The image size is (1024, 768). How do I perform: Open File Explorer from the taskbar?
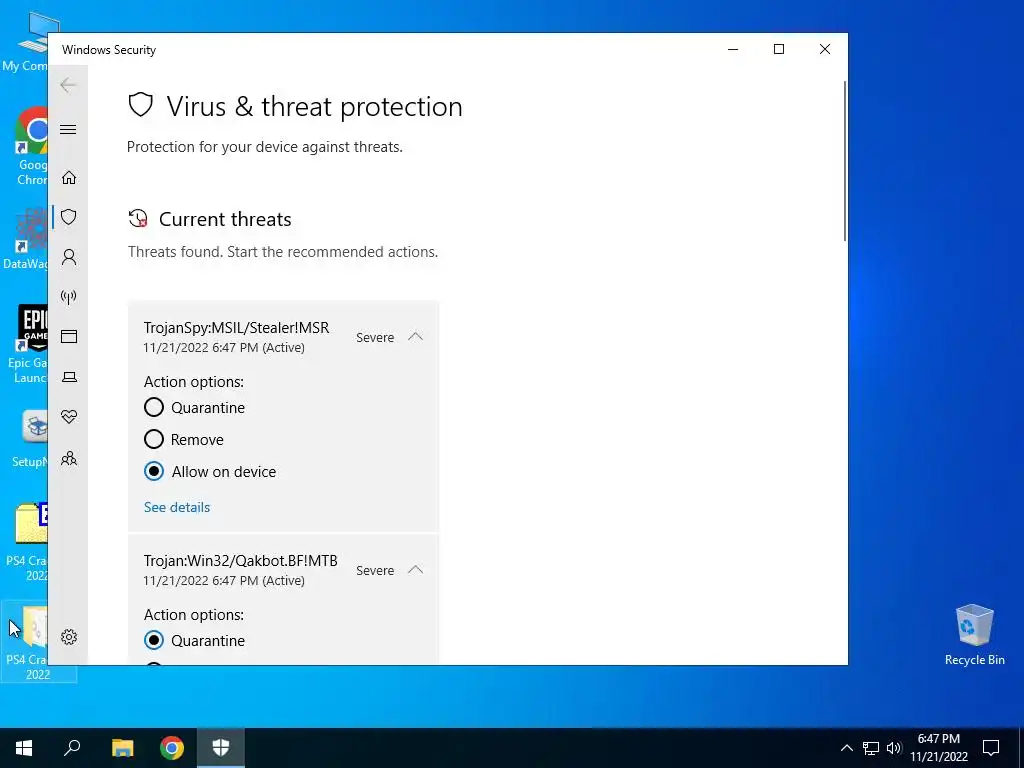point(122,748)
